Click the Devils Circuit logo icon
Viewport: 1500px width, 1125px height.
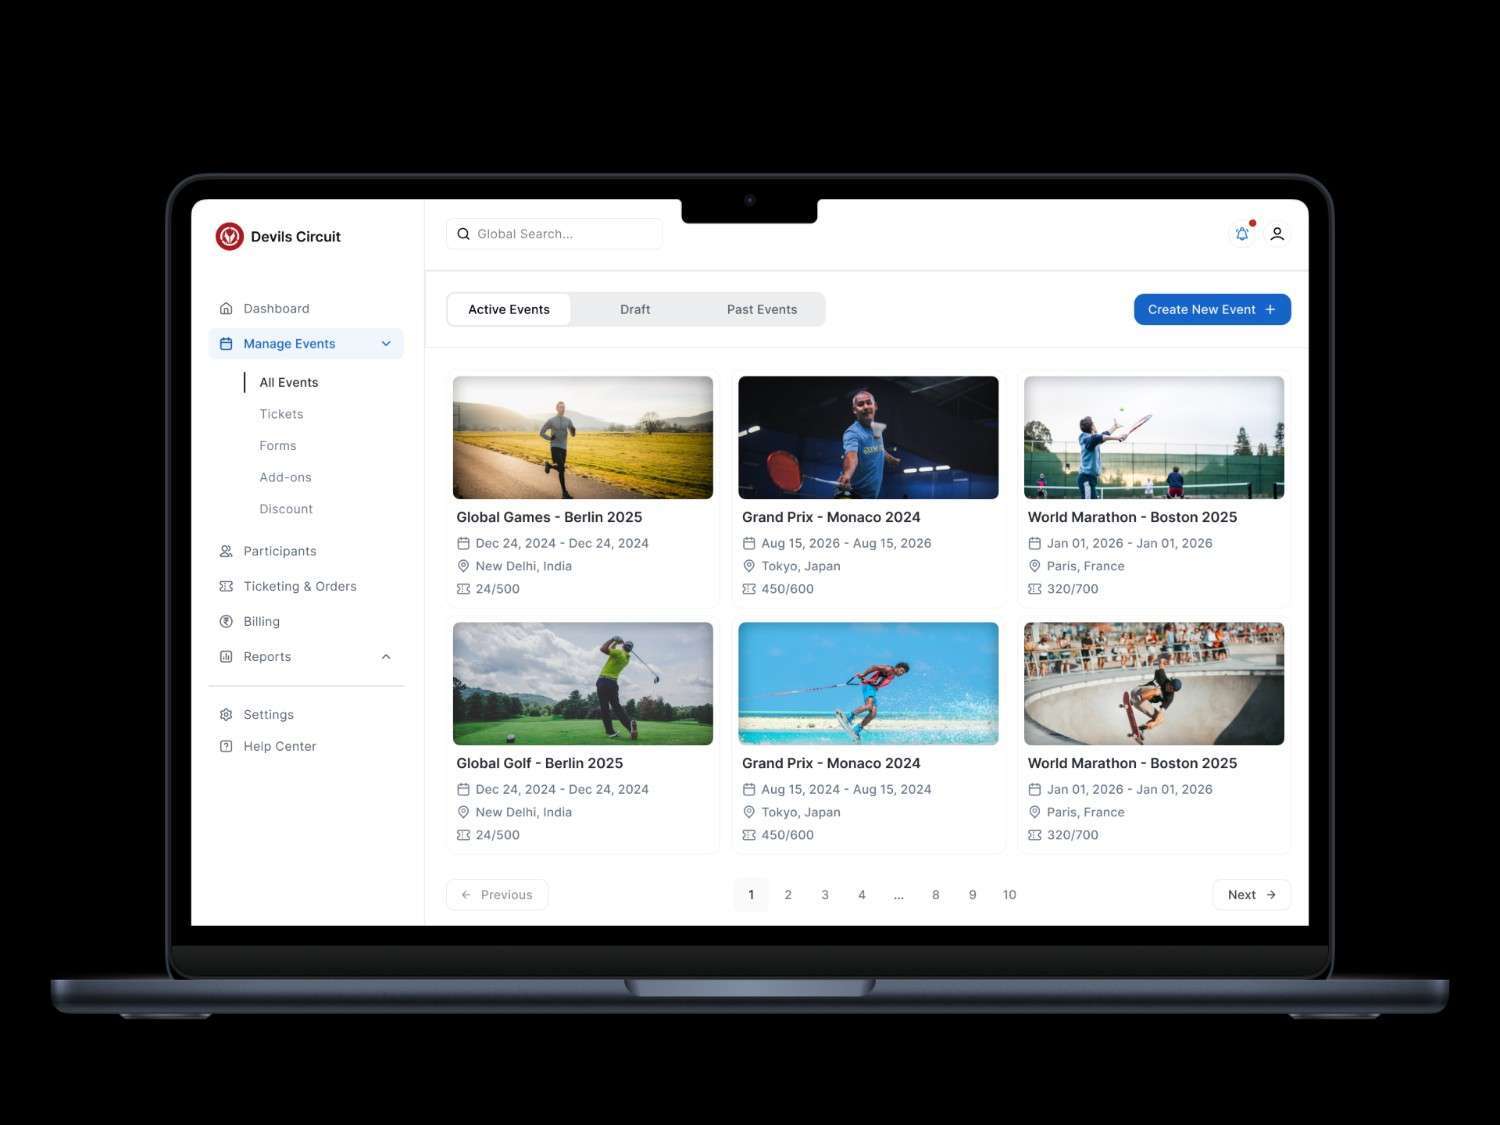[x=228, y=236]
